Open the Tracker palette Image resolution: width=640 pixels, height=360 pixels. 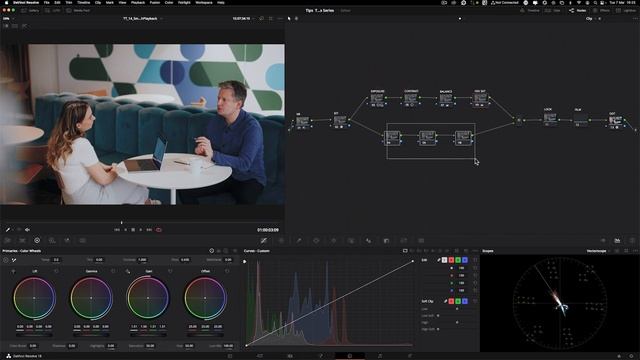coord(333,240)
